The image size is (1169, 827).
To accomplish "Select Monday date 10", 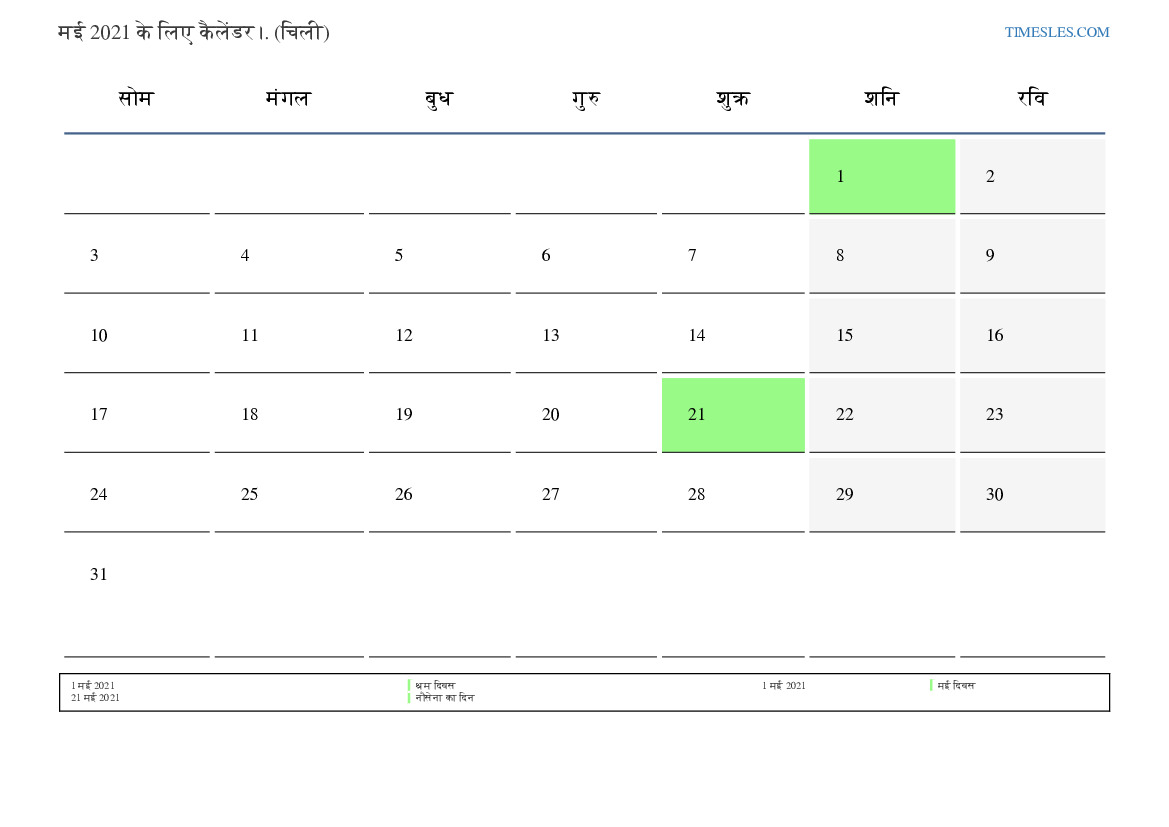I will coord(99,335).
